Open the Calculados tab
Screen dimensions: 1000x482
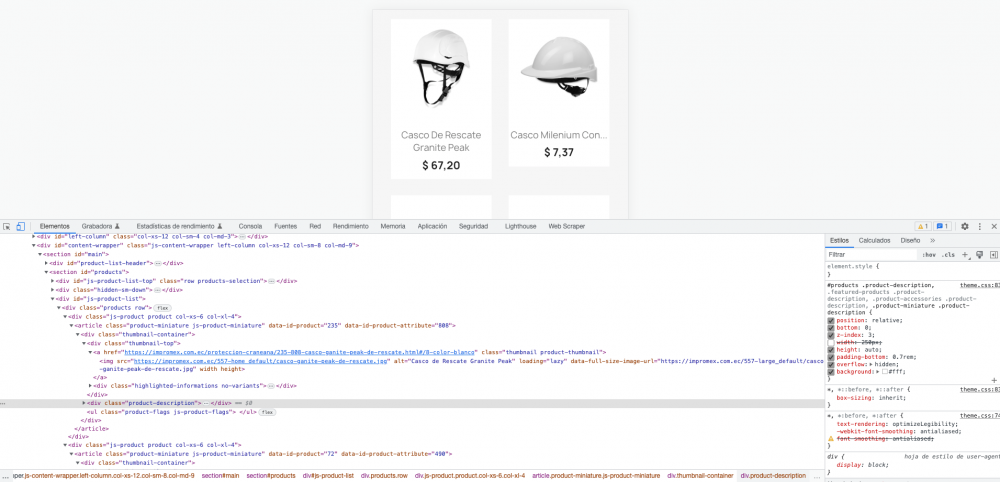coord(874,240)
